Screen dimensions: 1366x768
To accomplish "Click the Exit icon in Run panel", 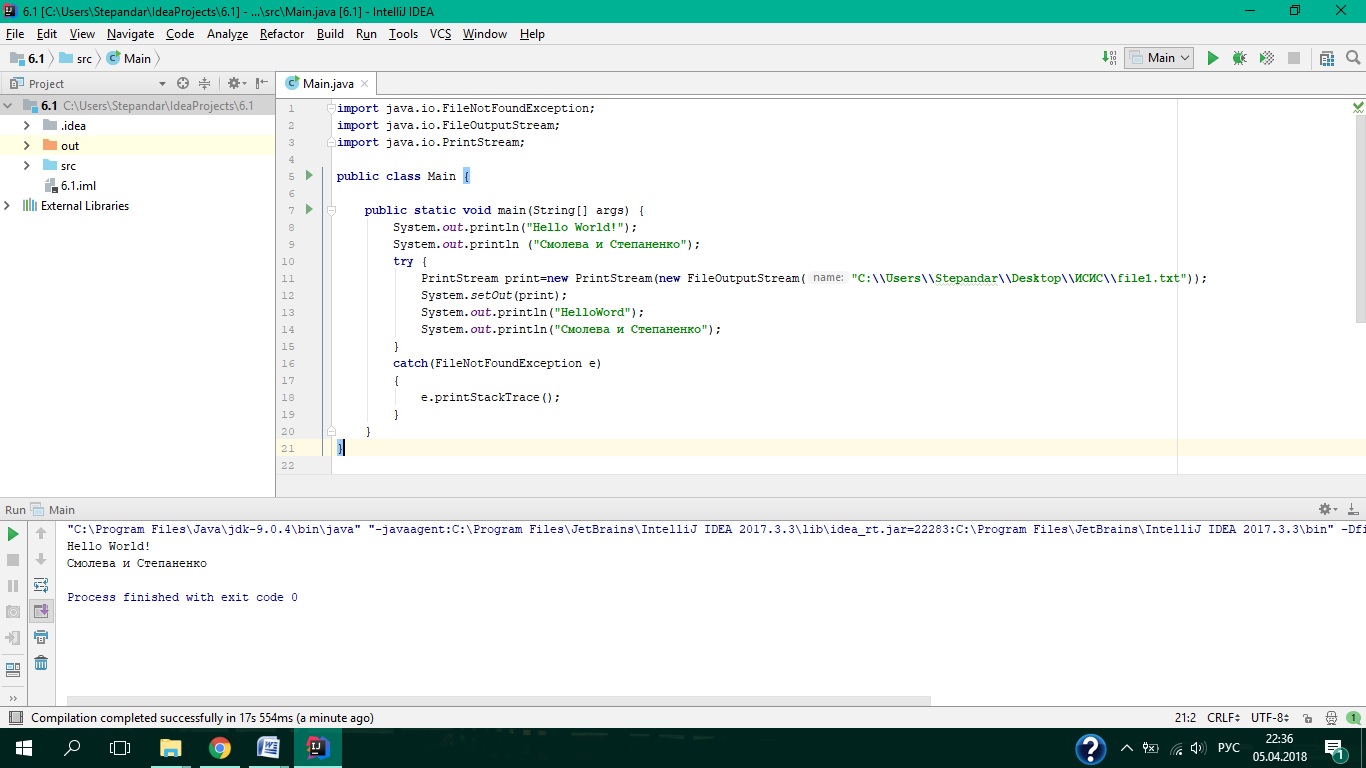I will click(13, 638).
